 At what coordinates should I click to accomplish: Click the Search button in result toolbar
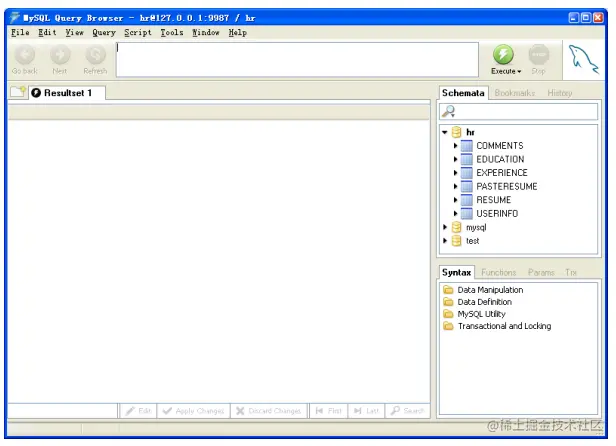pyautogui.click(x=408, y=411)
